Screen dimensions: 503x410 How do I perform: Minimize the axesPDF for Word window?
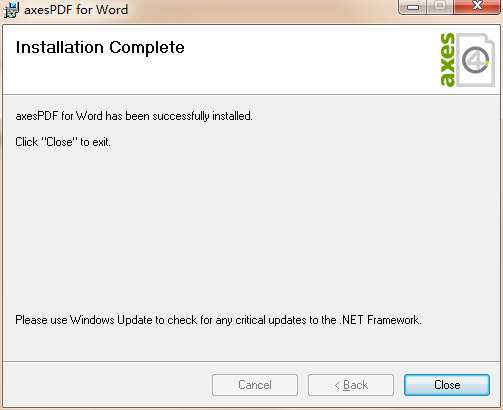click(x=413, y=7)
